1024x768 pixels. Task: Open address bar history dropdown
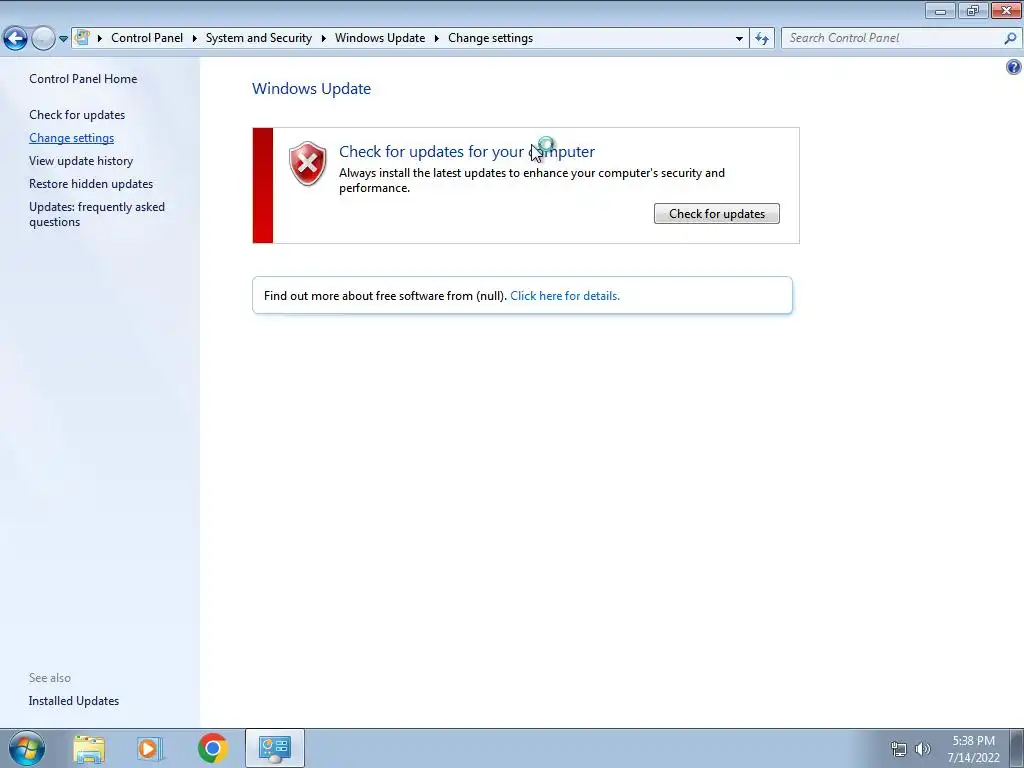[739, 39]
